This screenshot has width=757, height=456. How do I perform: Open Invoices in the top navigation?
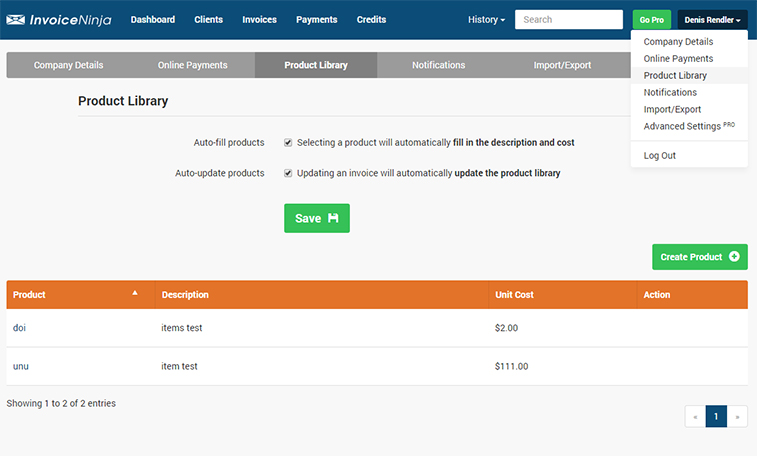click(x=259, y=20)
